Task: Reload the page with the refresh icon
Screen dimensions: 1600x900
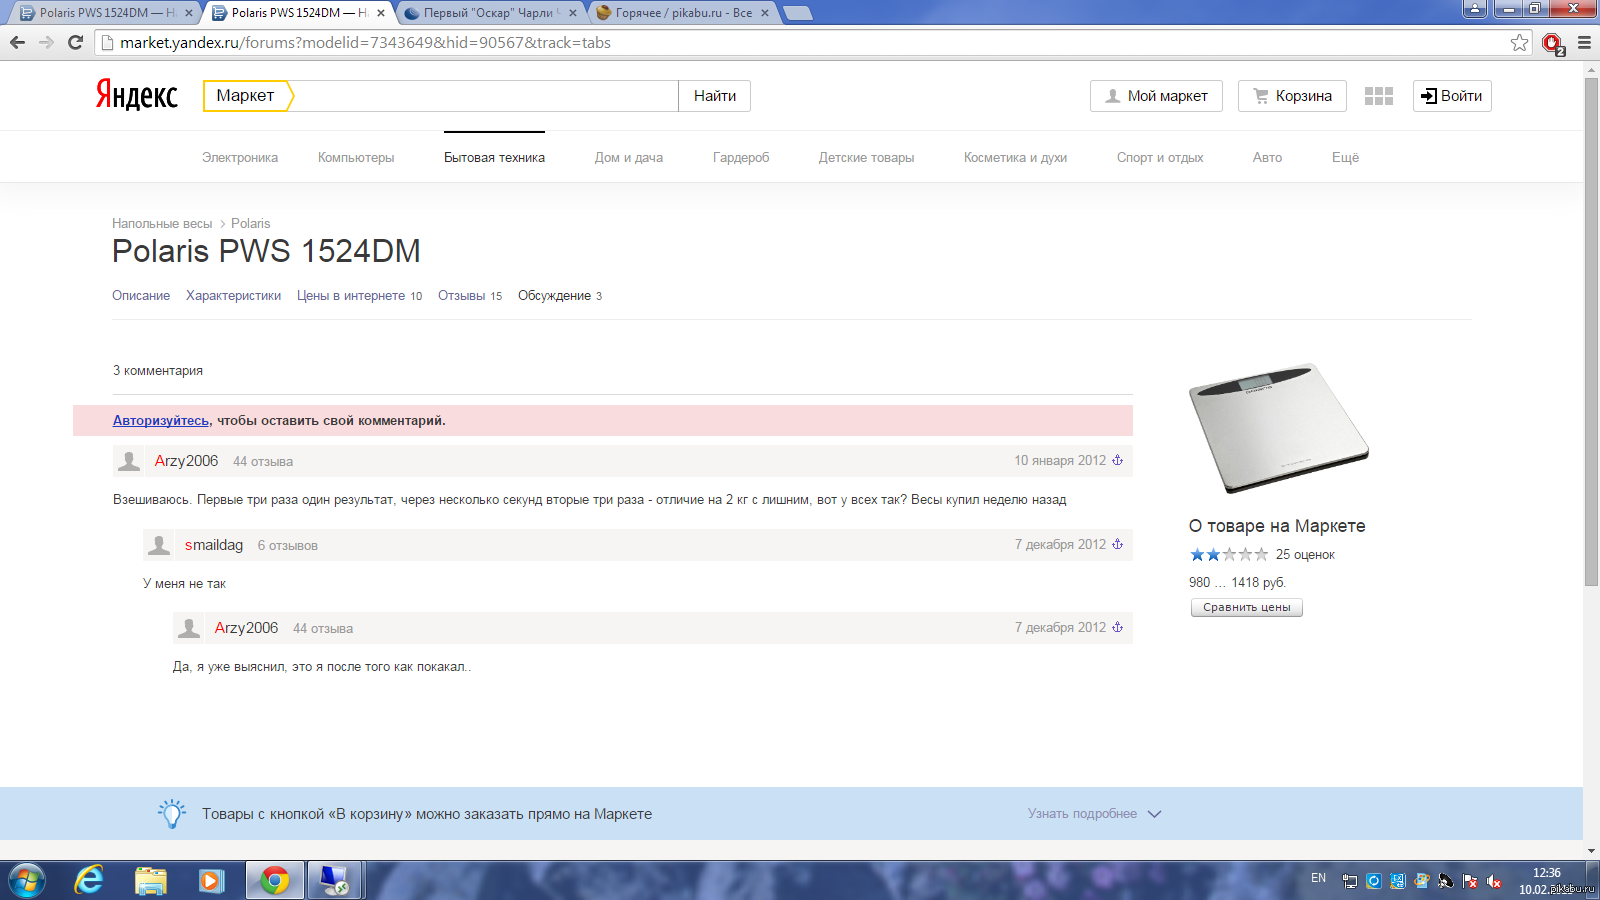Action: click(75, 42)
